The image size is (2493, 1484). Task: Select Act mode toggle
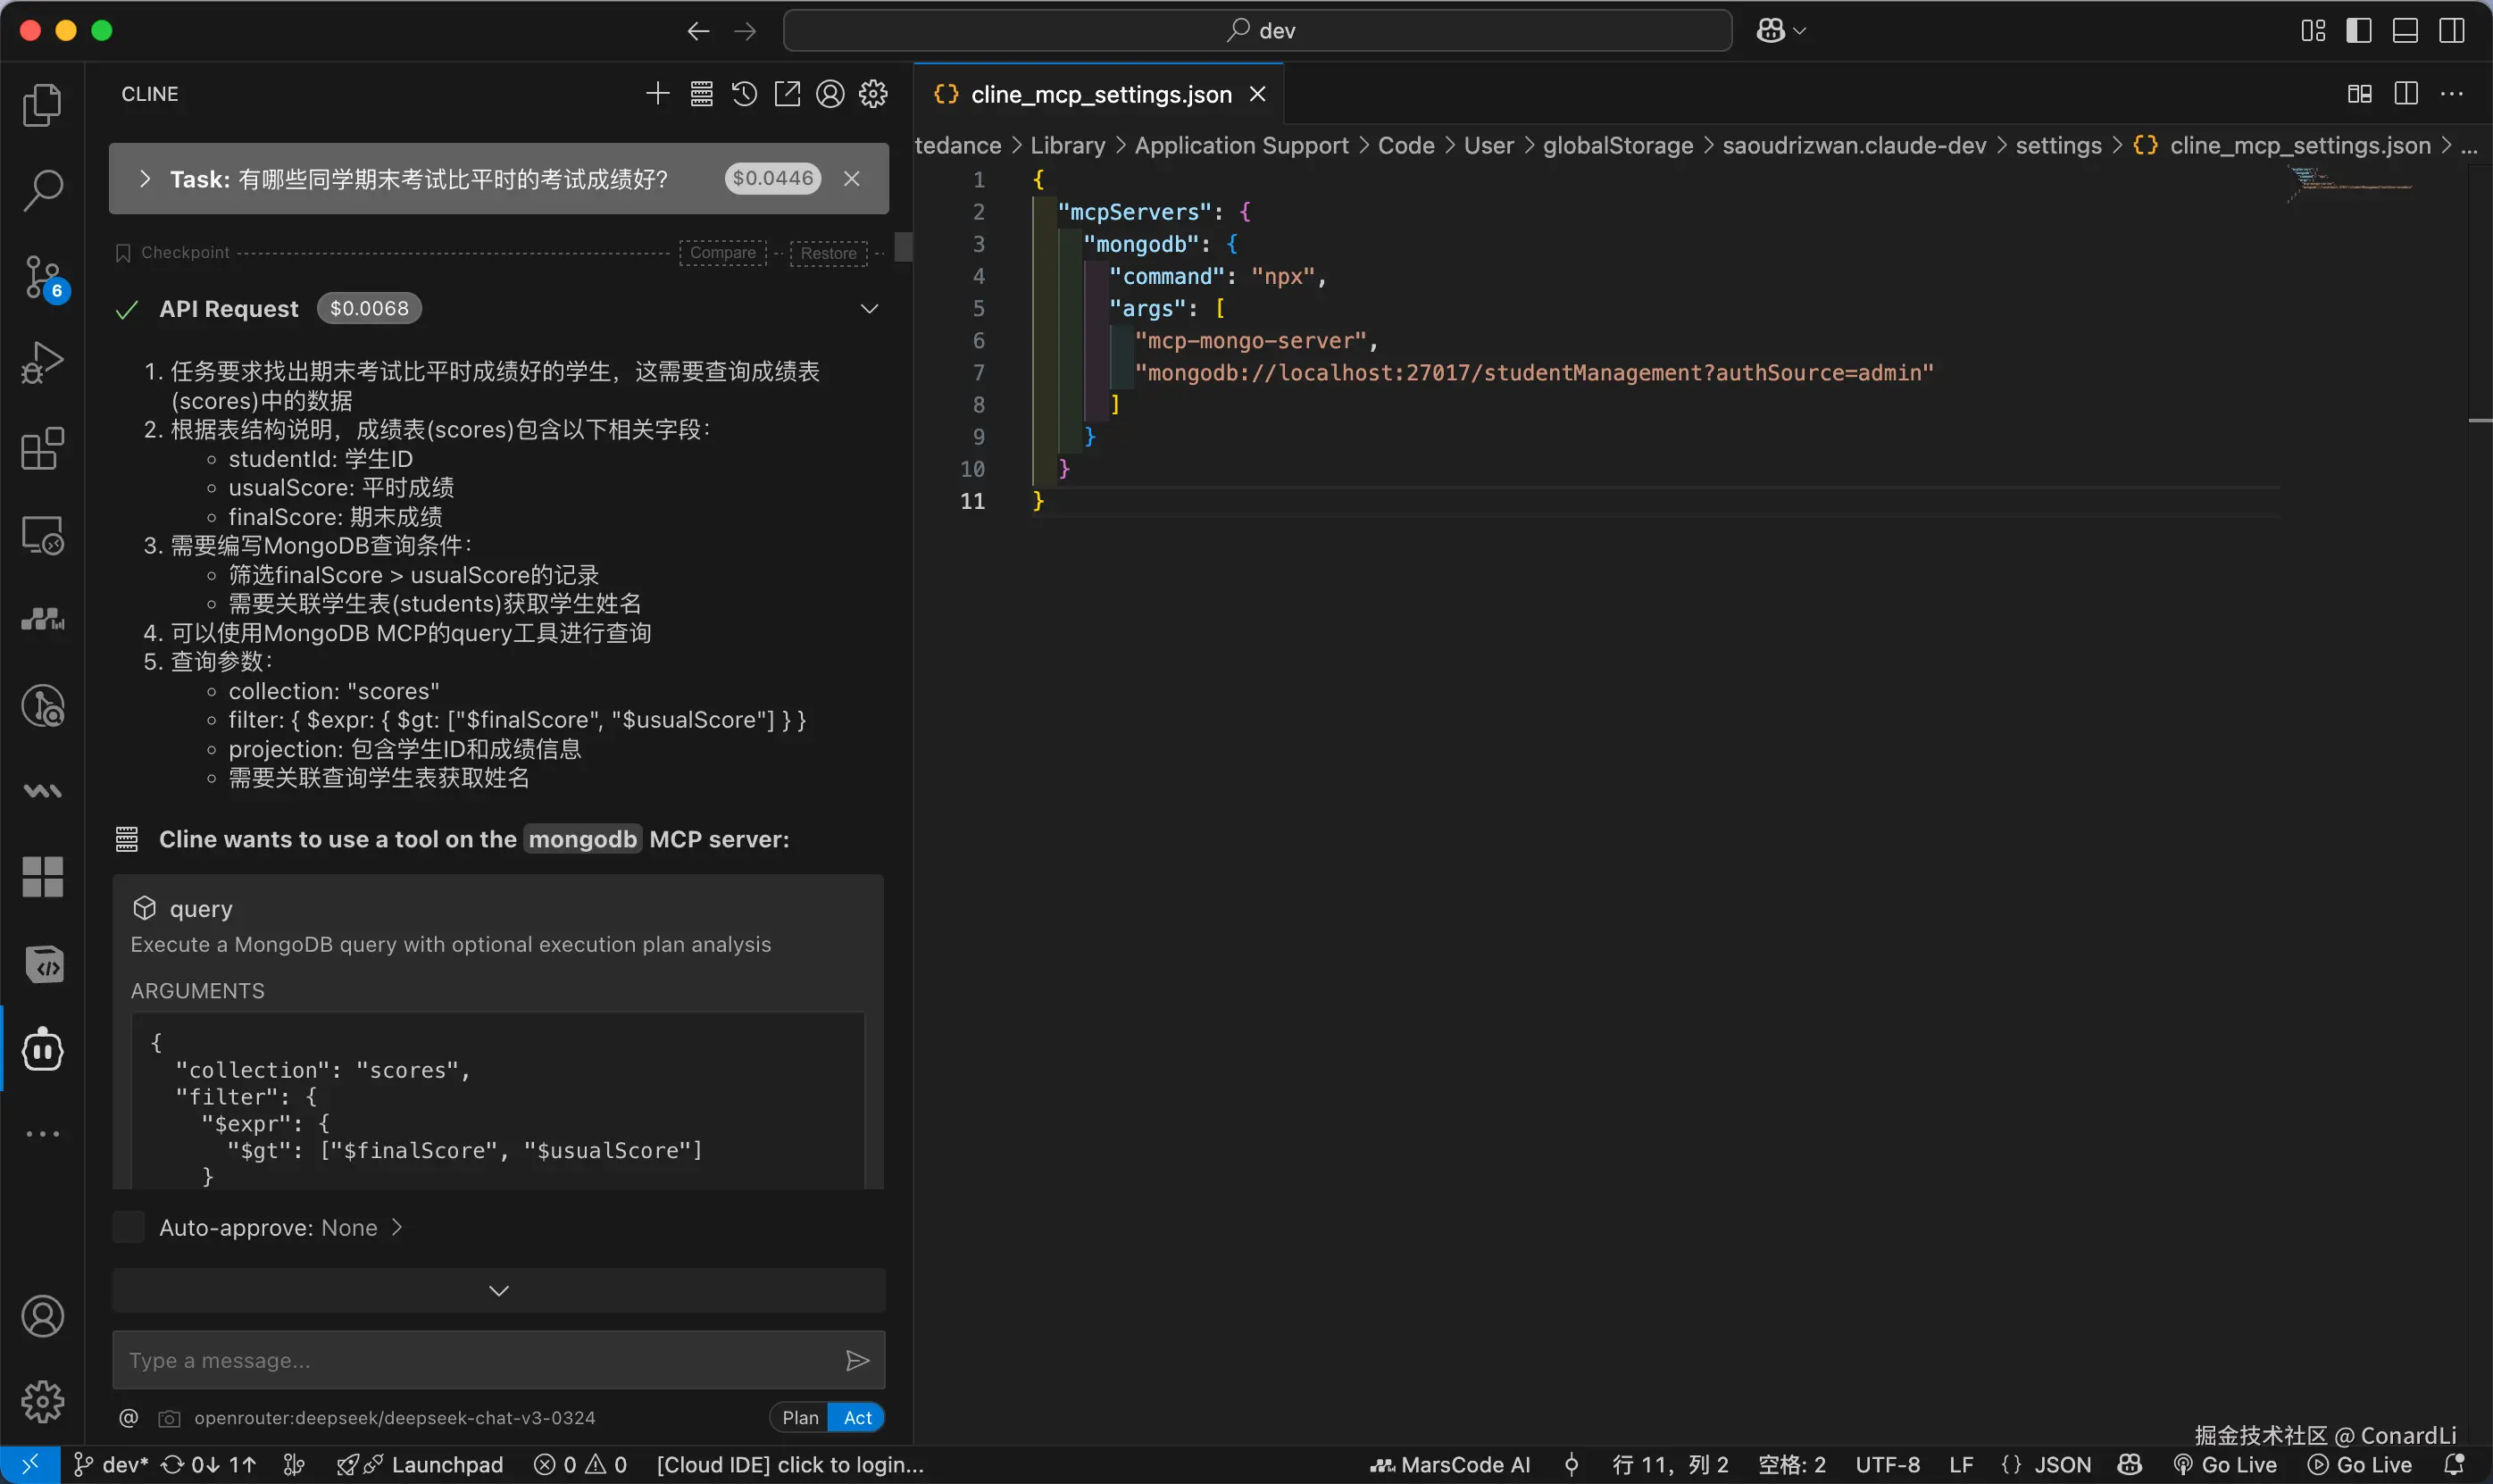point(857,1417)
